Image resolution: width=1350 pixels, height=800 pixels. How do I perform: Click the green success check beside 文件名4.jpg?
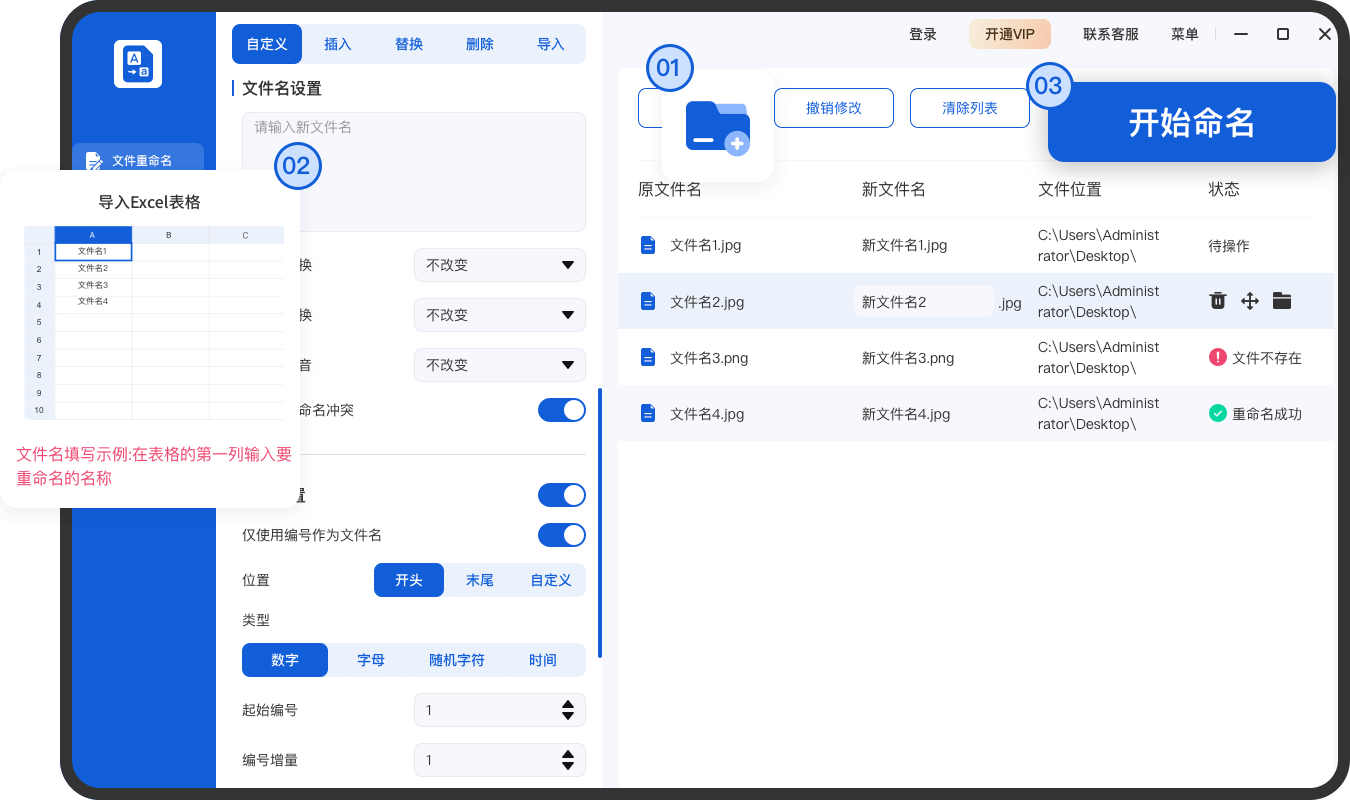point(1217,413)
